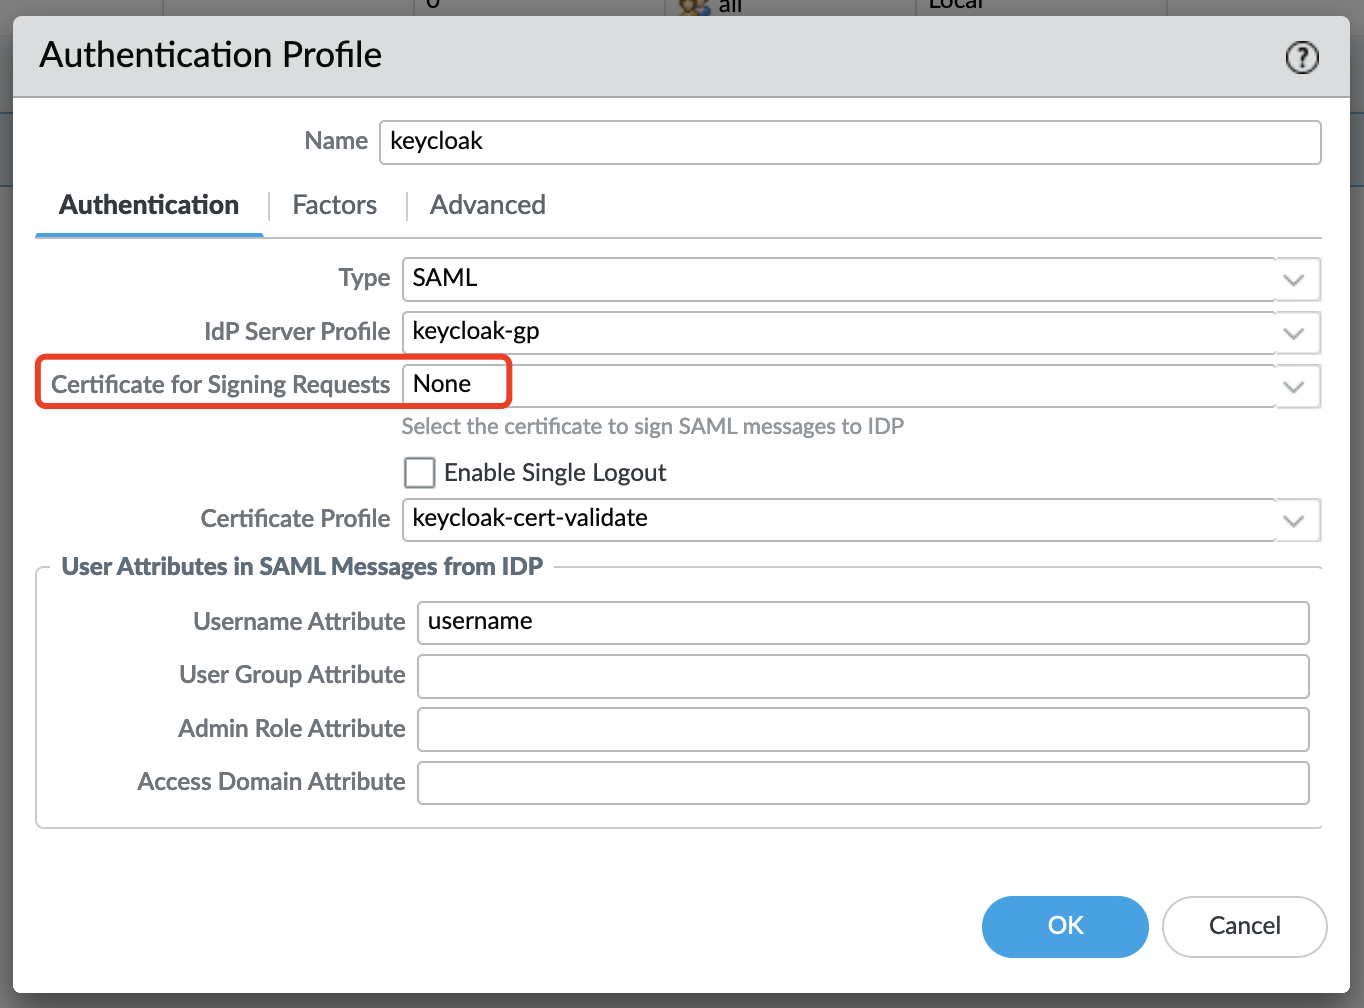Confirm the profile with the OK button
Image resolution: width=1364 pixels, height=1008 pixels.
point(1065,926)
